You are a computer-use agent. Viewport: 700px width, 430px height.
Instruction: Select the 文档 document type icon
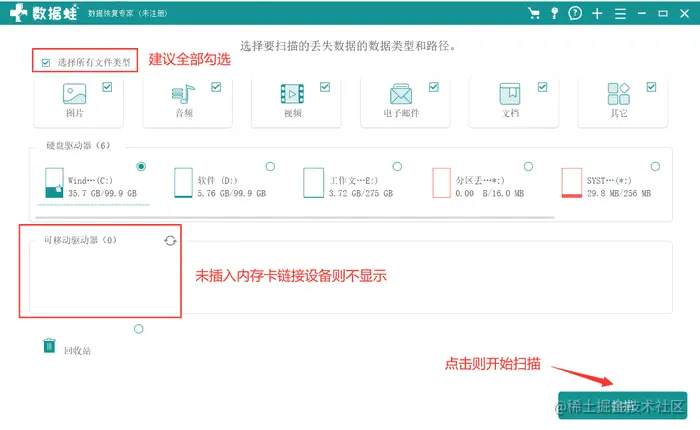pyautogui.click(x=510, y=94)
